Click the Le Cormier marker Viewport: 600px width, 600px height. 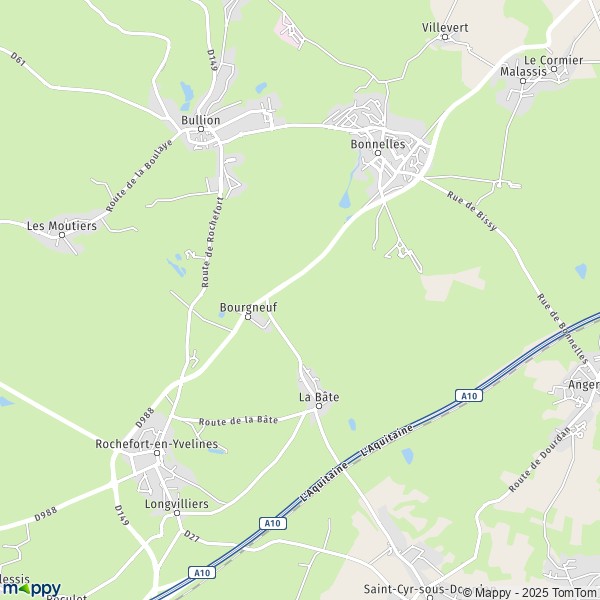554,69
